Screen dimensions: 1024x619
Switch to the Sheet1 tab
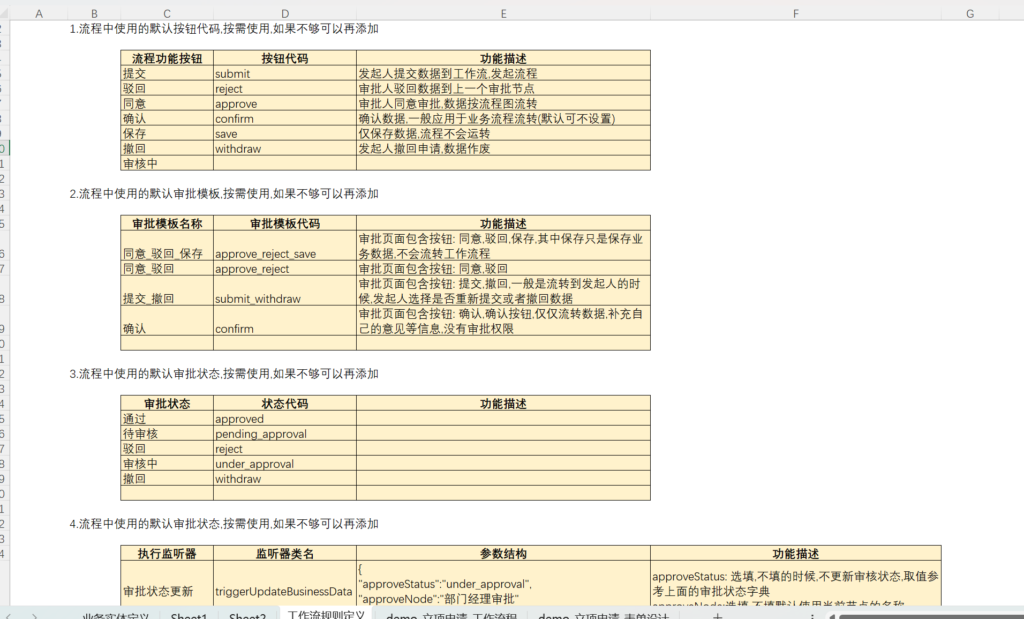189,616
